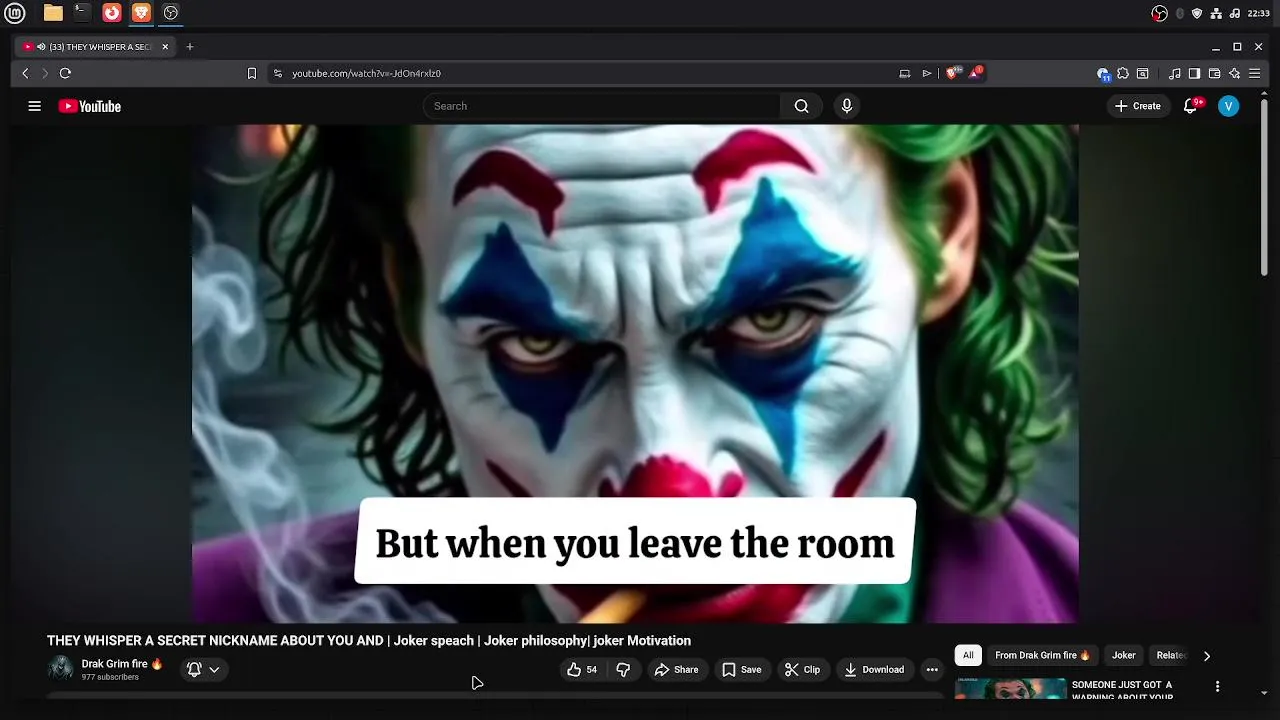Open Brave playlist music note icon

click(1175, 73)
